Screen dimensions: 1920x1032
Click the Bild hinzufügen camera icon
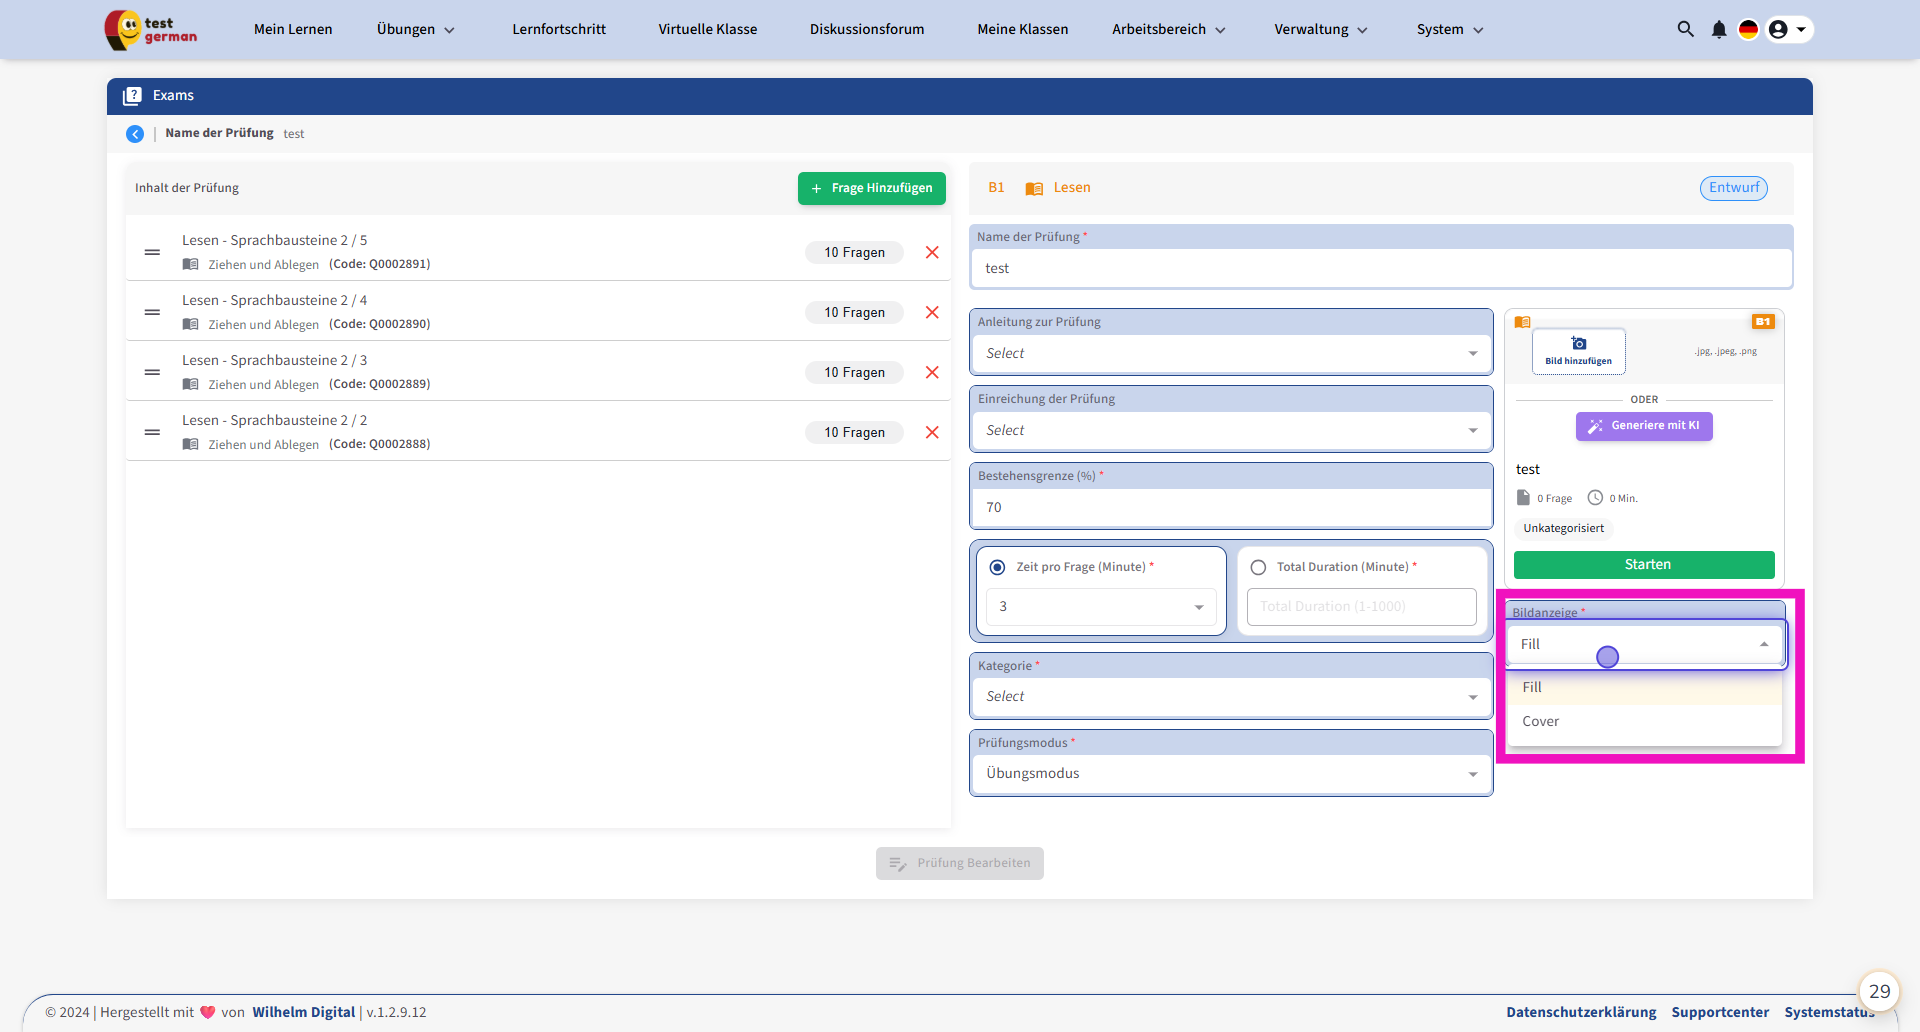[x=1578, y=344]
